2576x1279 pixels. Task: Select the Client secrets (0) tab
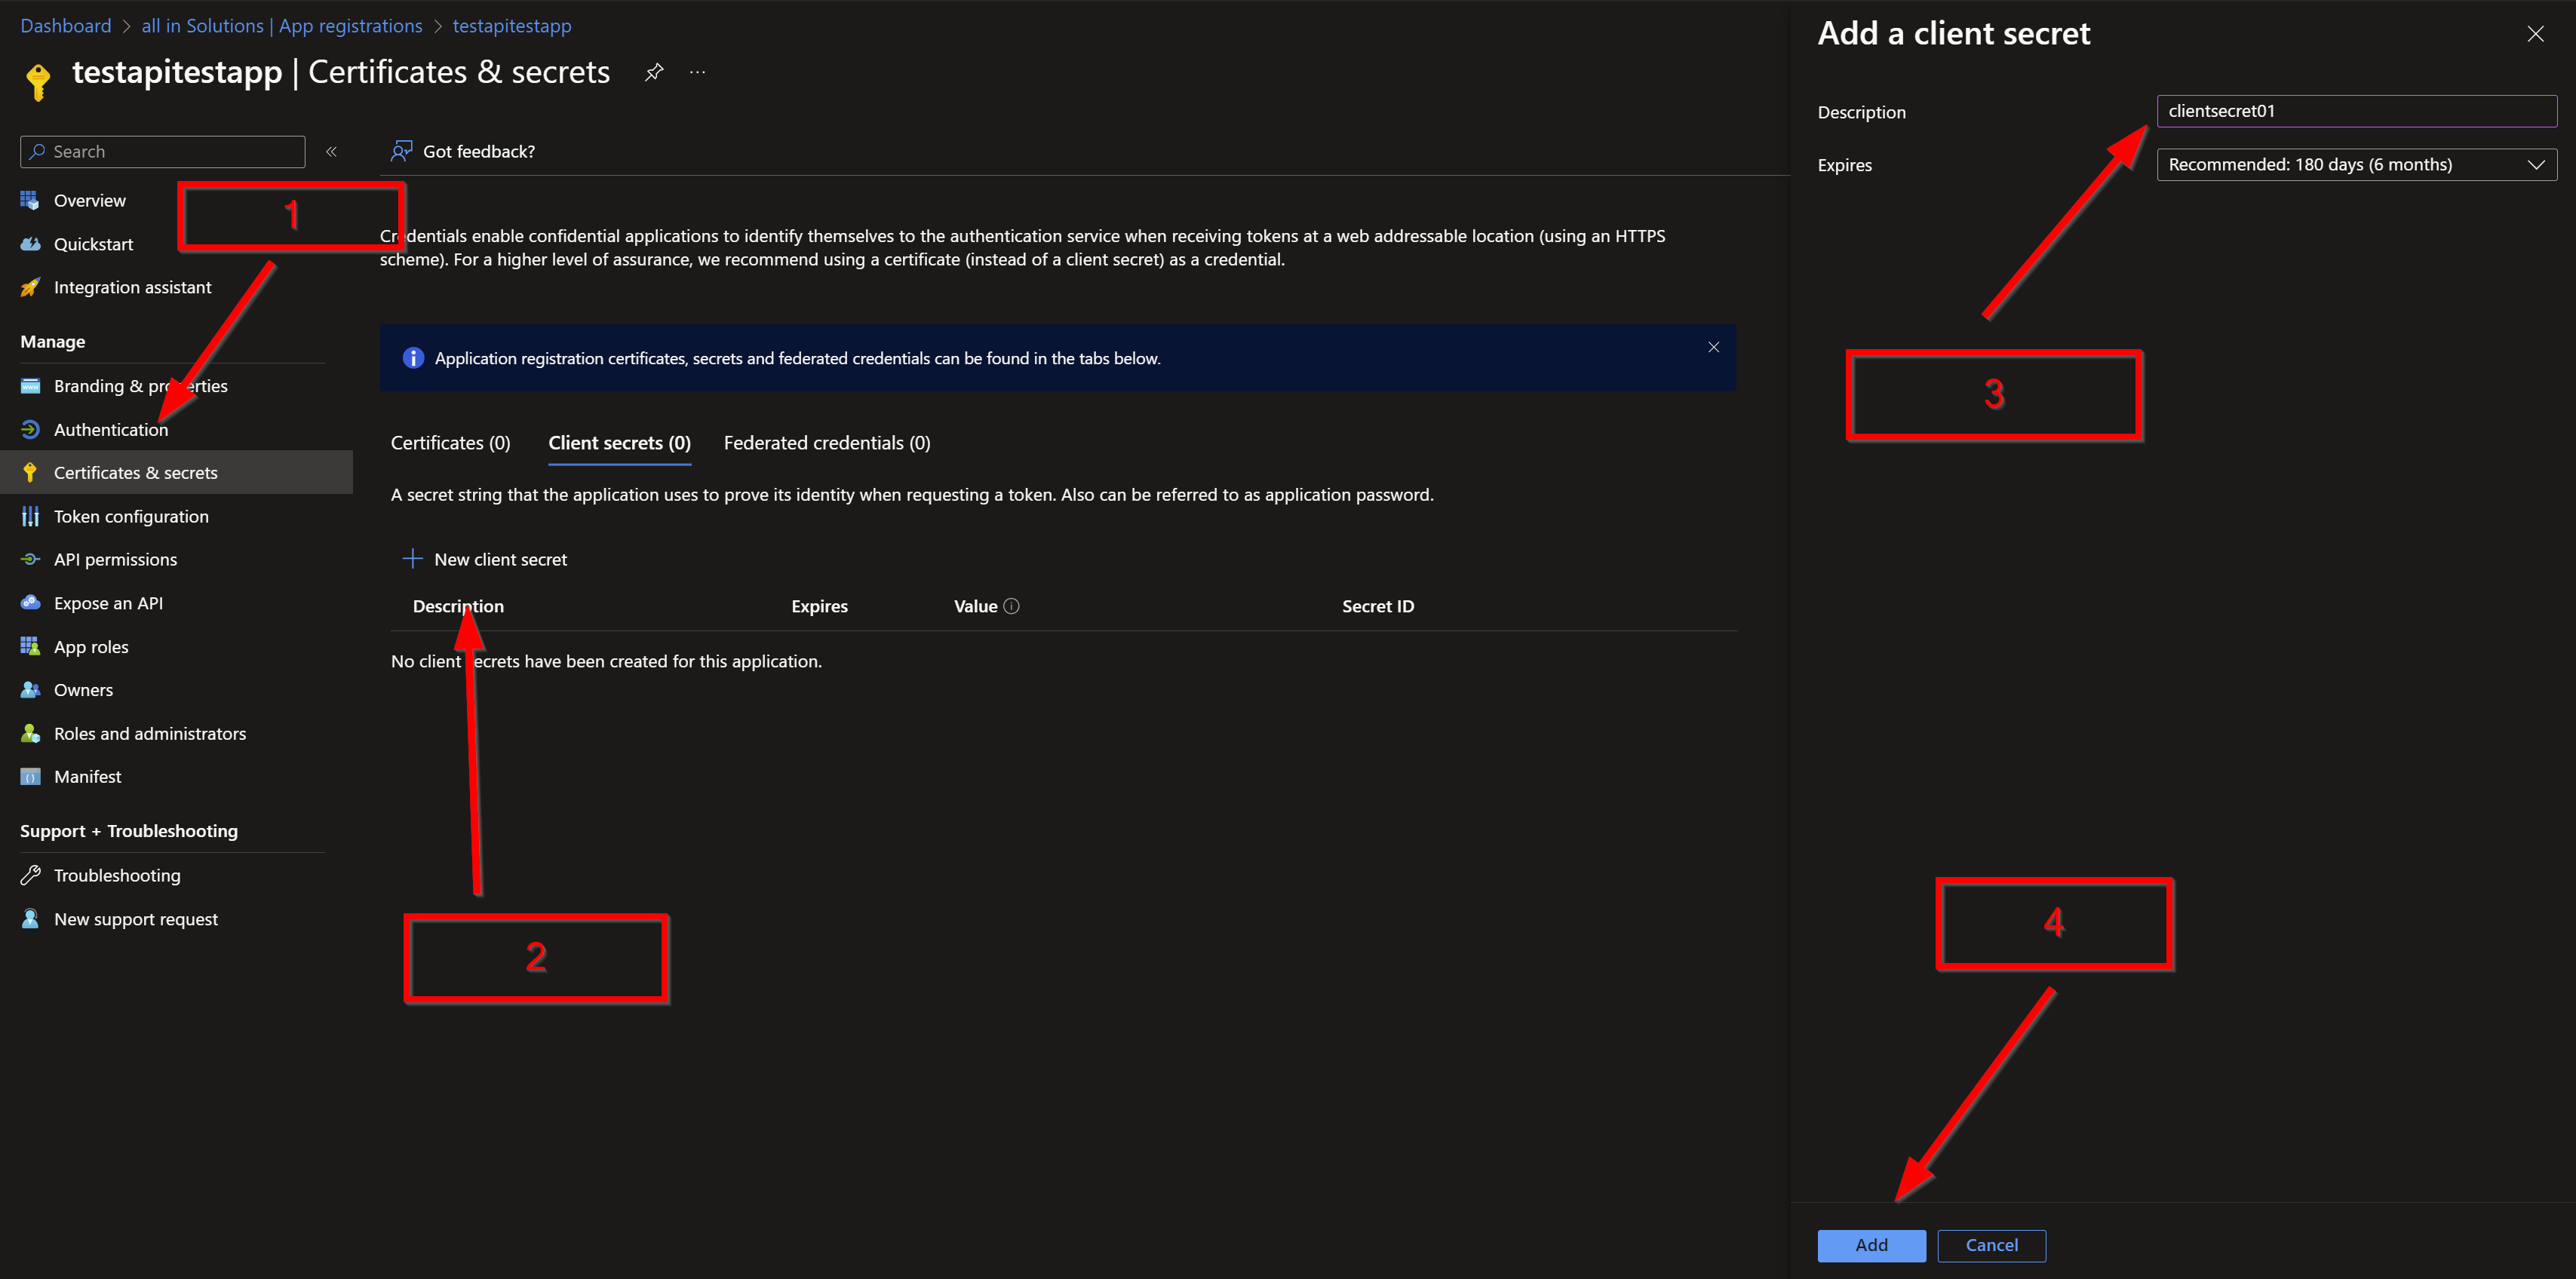619,443
